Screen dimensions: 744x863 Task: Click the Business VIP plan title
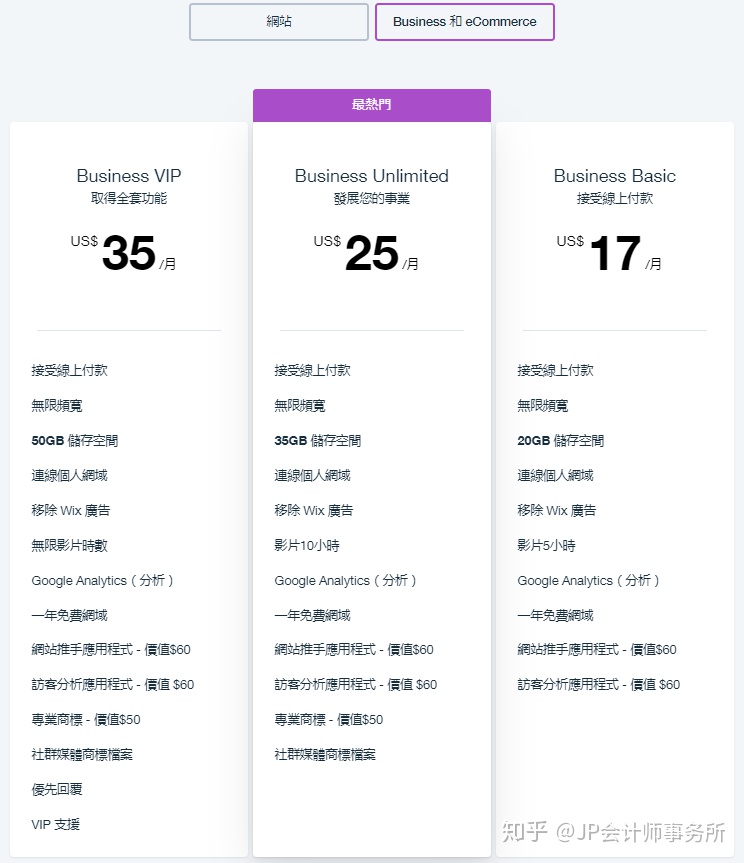click(x=129, y=176)
